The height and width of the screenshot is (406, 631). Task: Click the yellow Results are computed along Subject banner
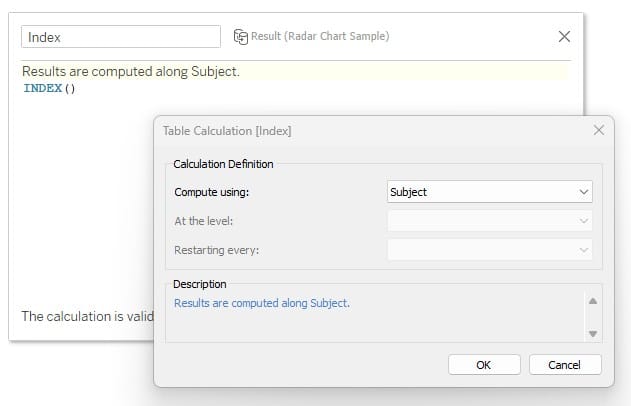296,71
